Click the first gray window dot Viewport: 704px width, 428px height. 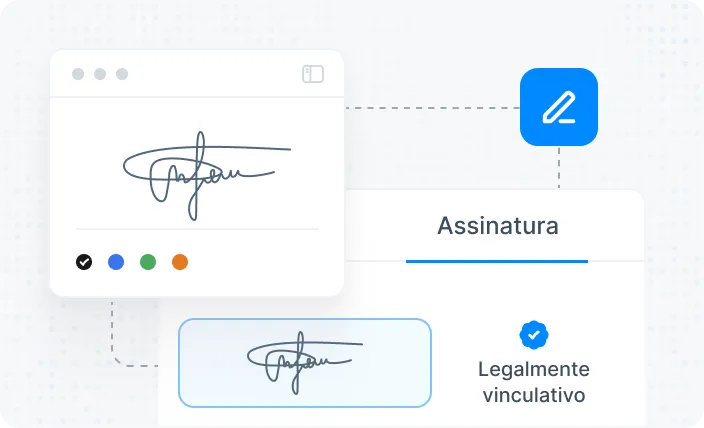[x=78, y=74]
